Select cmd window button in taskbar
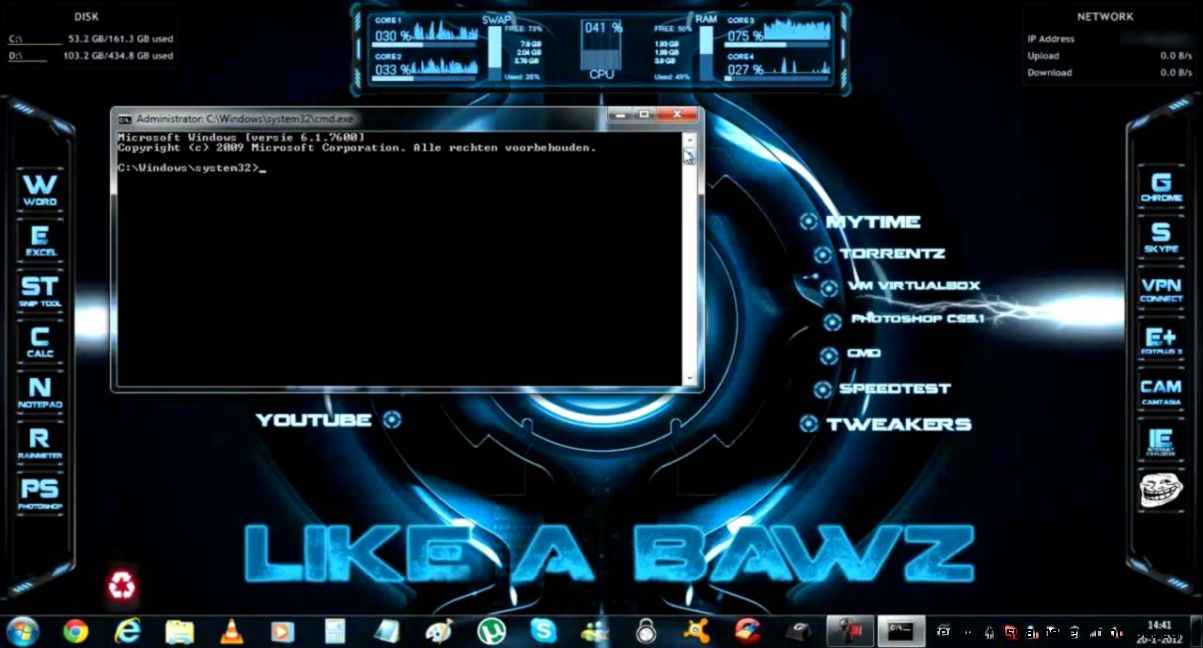 [901, 631]
